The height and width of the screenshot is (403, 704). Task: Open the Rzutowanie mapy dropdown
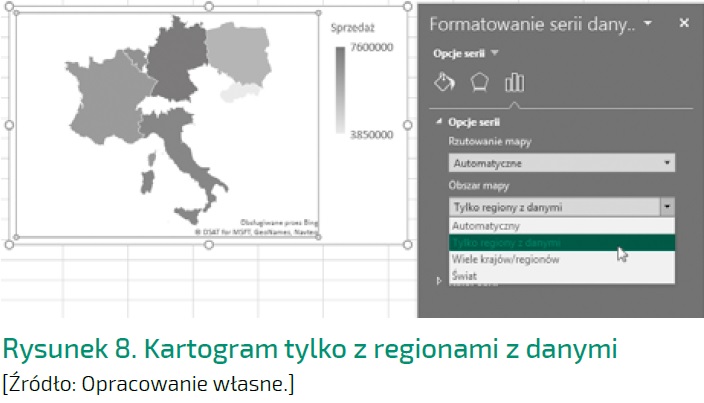click(561, 163)
